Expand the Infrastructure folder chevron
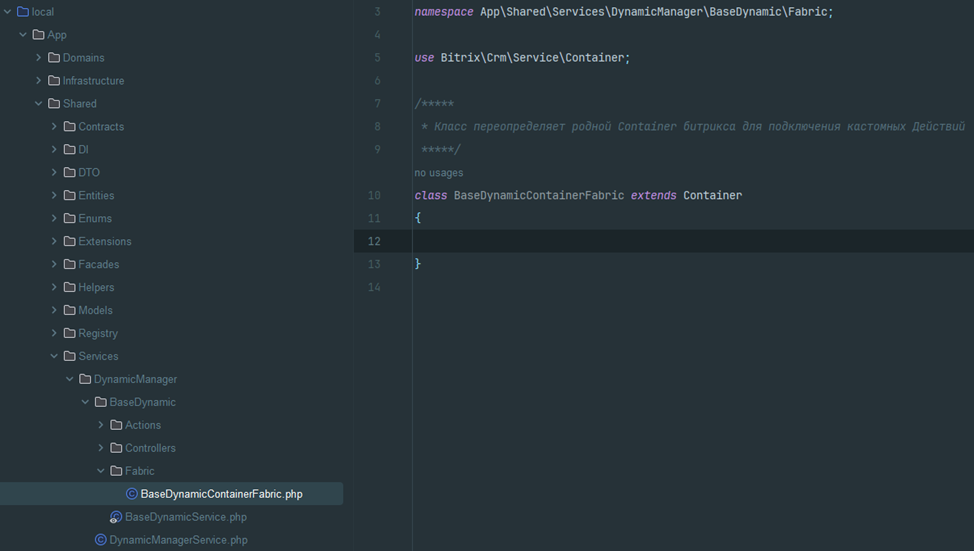This screenshot has height=551, width=974. (x=39, y=81)
